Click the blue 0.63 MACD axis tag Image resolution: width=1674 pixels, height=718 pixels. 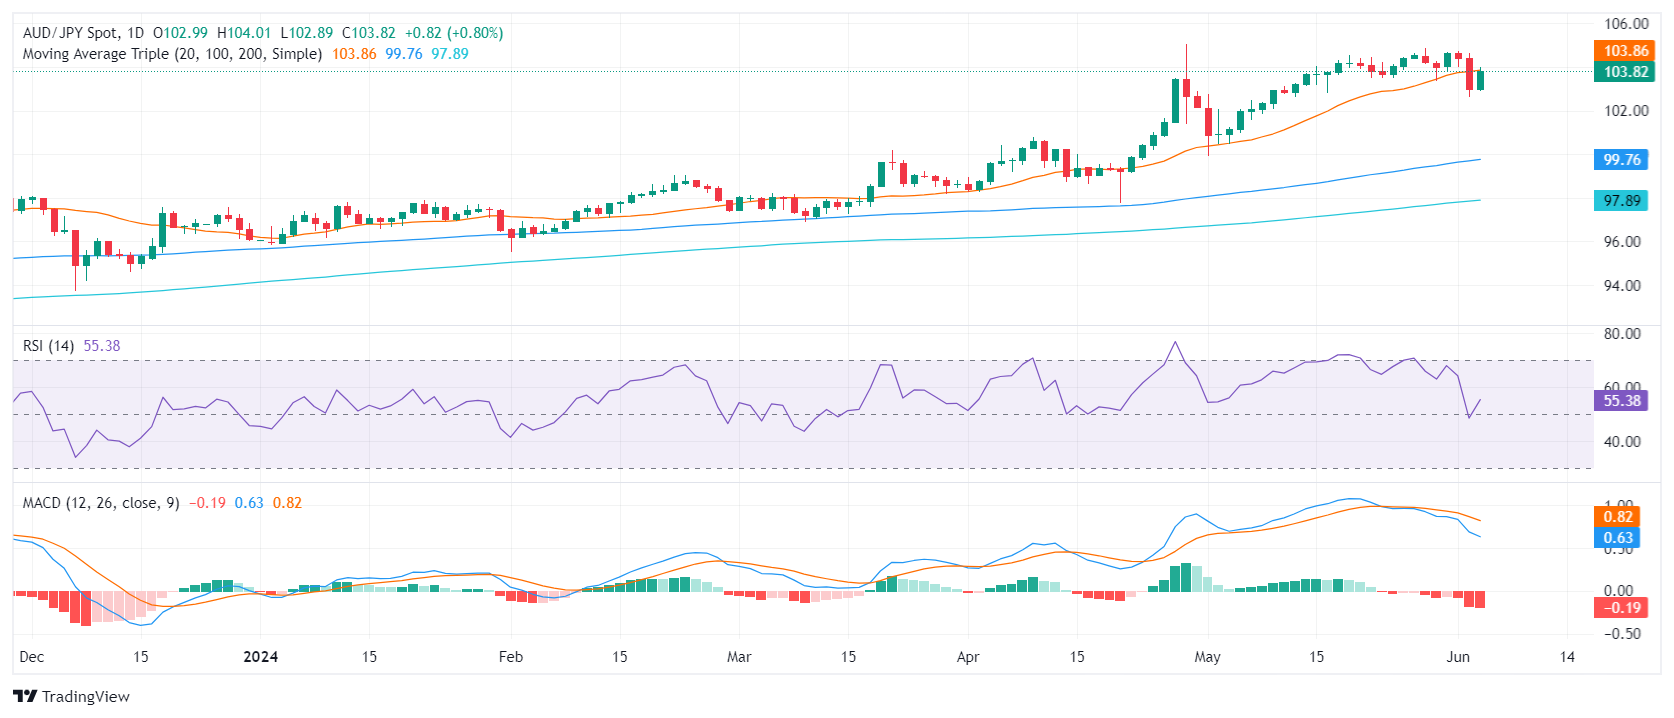tap(1617, 538)
